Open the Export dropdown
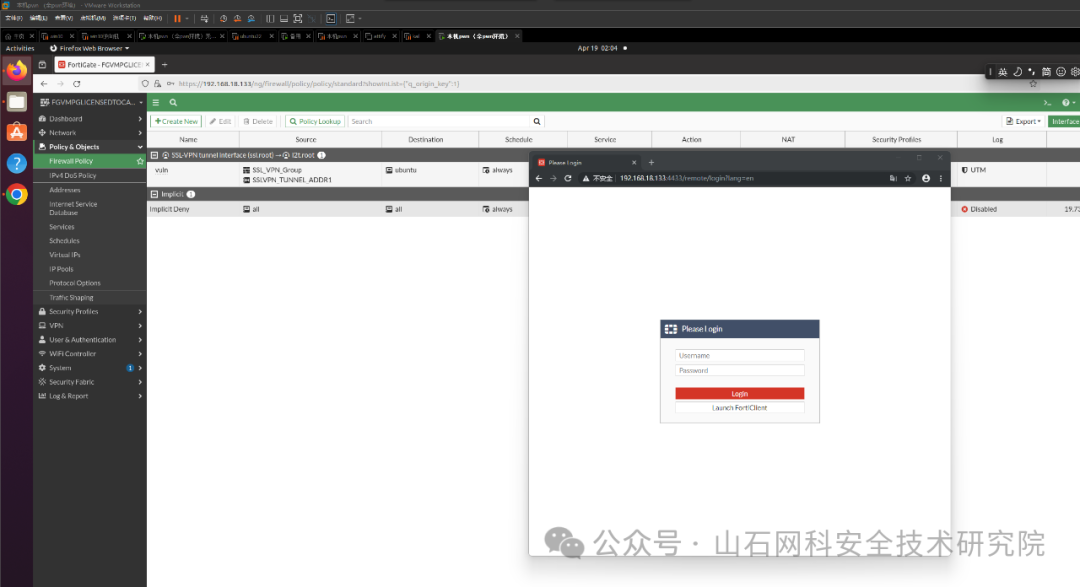Image resolution: width=1080 pixels, height=587 pixels. click(x=1024, y=121)
